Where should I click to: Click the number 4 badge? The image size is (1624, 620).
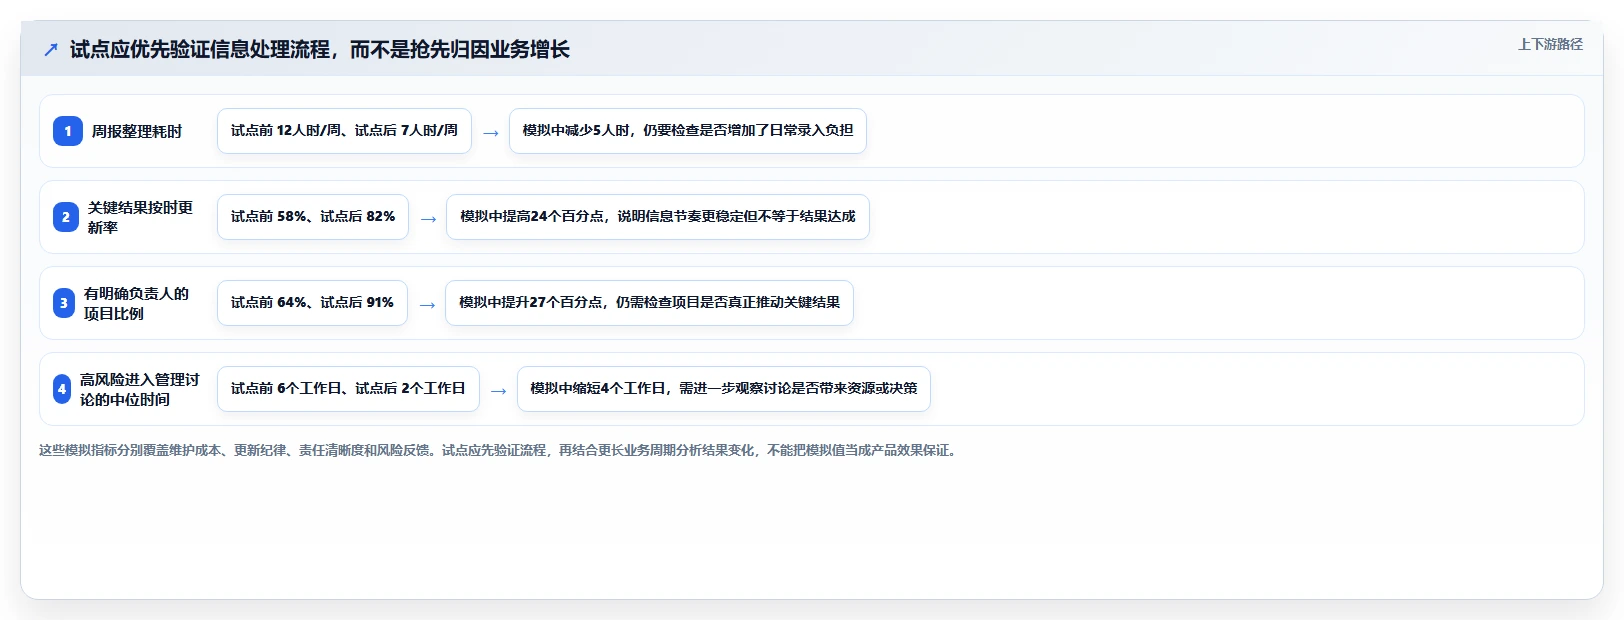coord(62,389)
